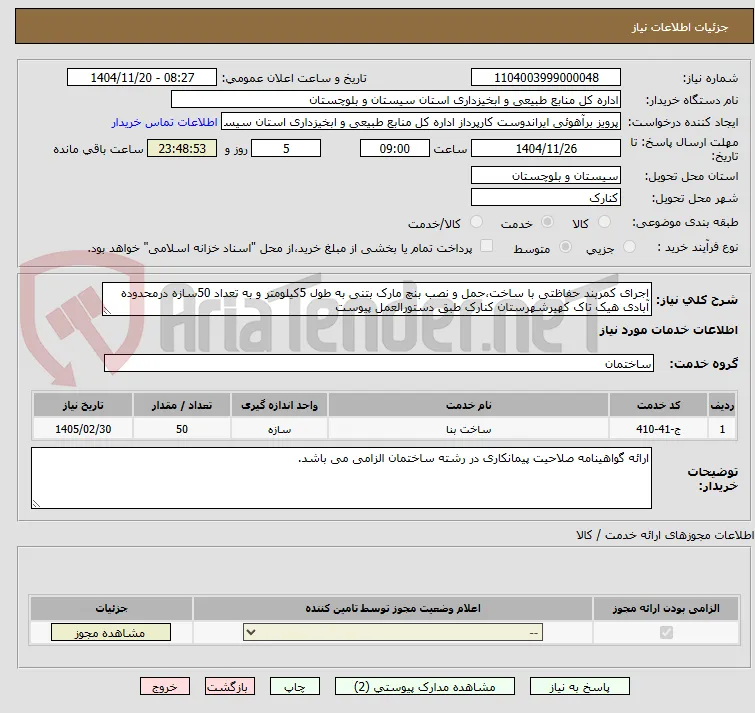Screen dimensions: 755x713
Task: Click the واحد اندازه گیری column header
Action: [279, 405]
